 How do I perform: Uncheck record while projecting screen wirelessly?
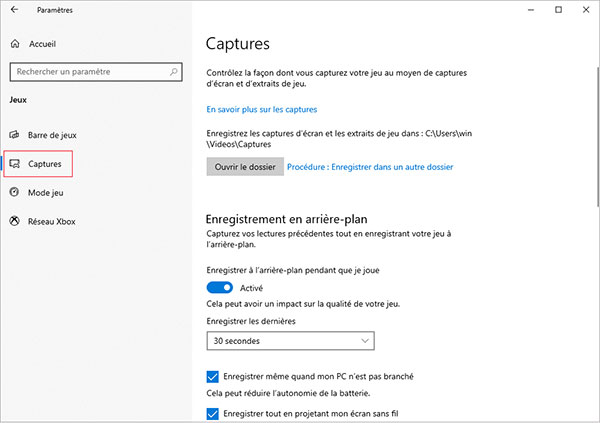211,413
